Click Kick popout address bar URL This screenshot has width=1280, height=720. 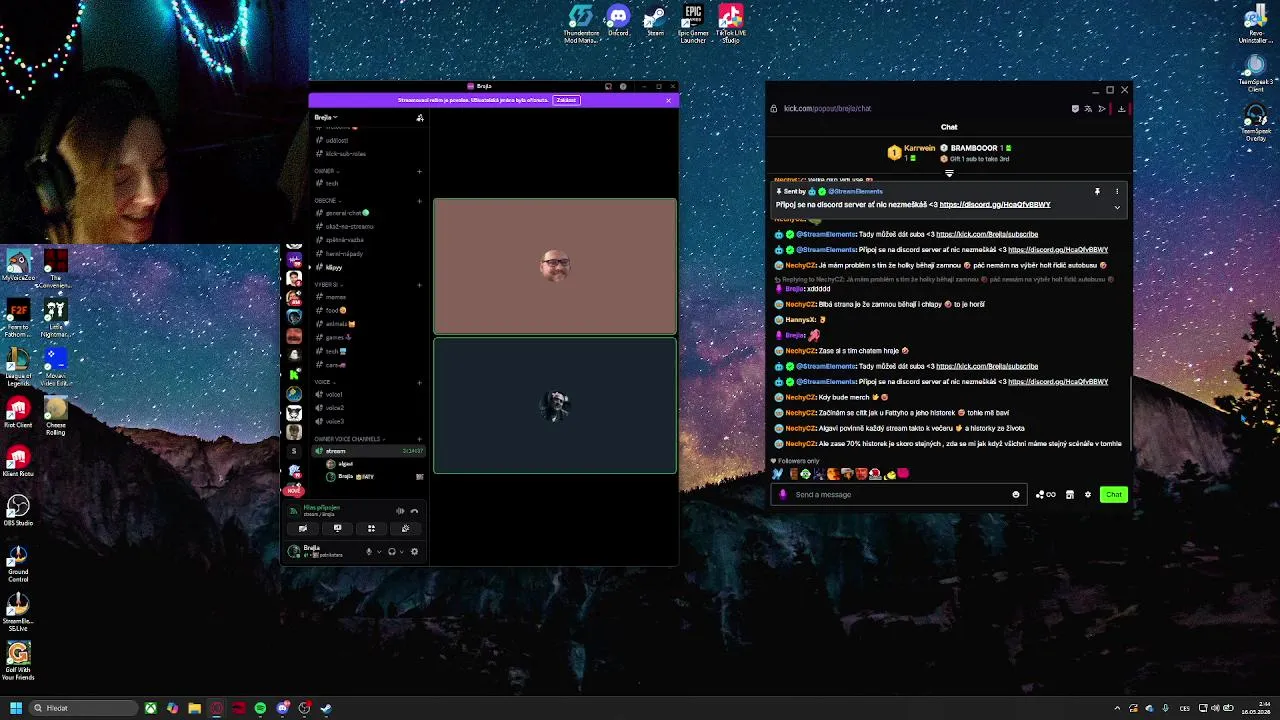pos(827,108)
